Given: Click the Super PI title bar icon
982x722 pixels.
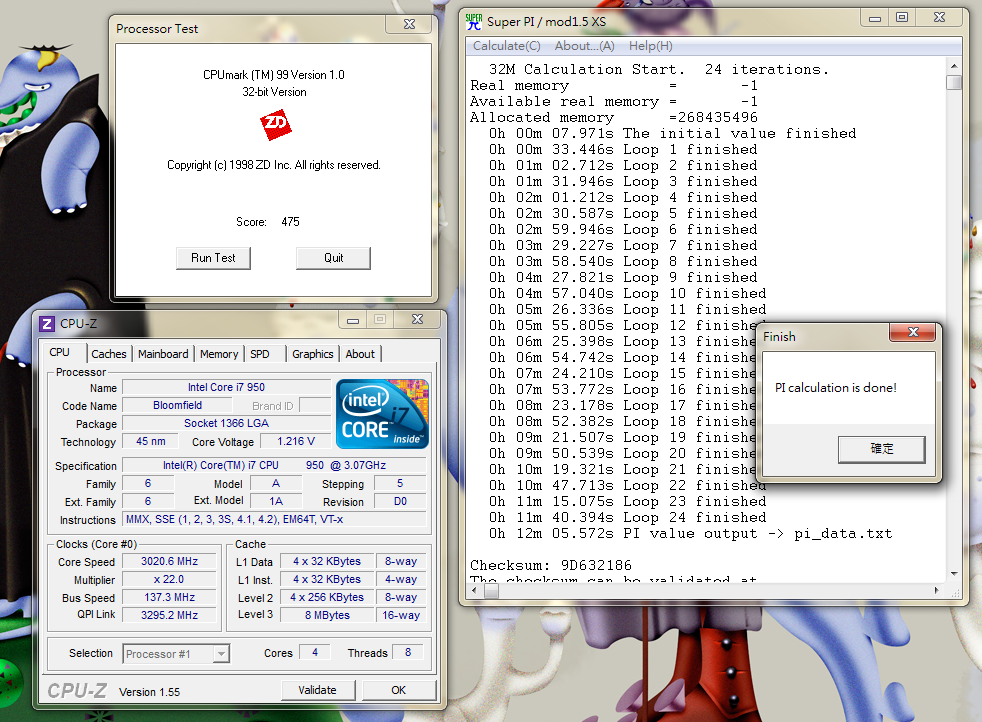Looking at the screenshot, I should tap(474, 22).
